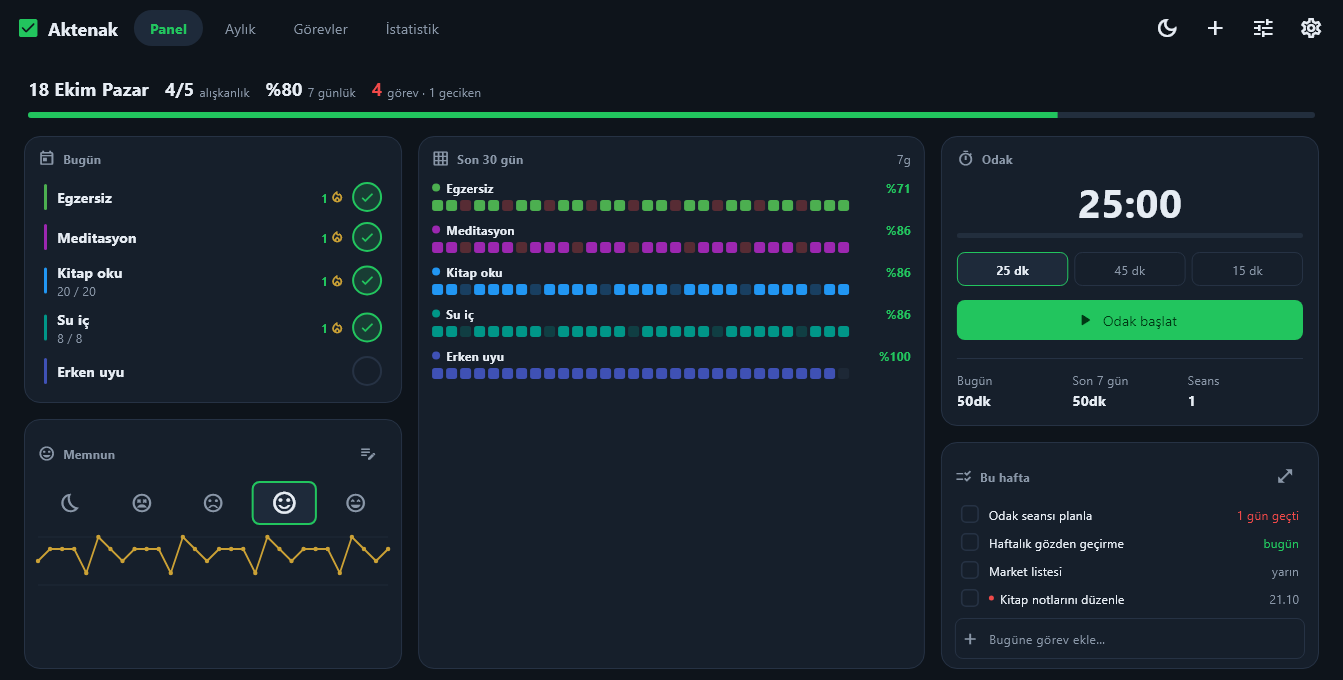Click the Egzersiz habit name in Bugün
Image resolution: width=1343 pixels, height=680 pixels.
(x=85, y=198)
